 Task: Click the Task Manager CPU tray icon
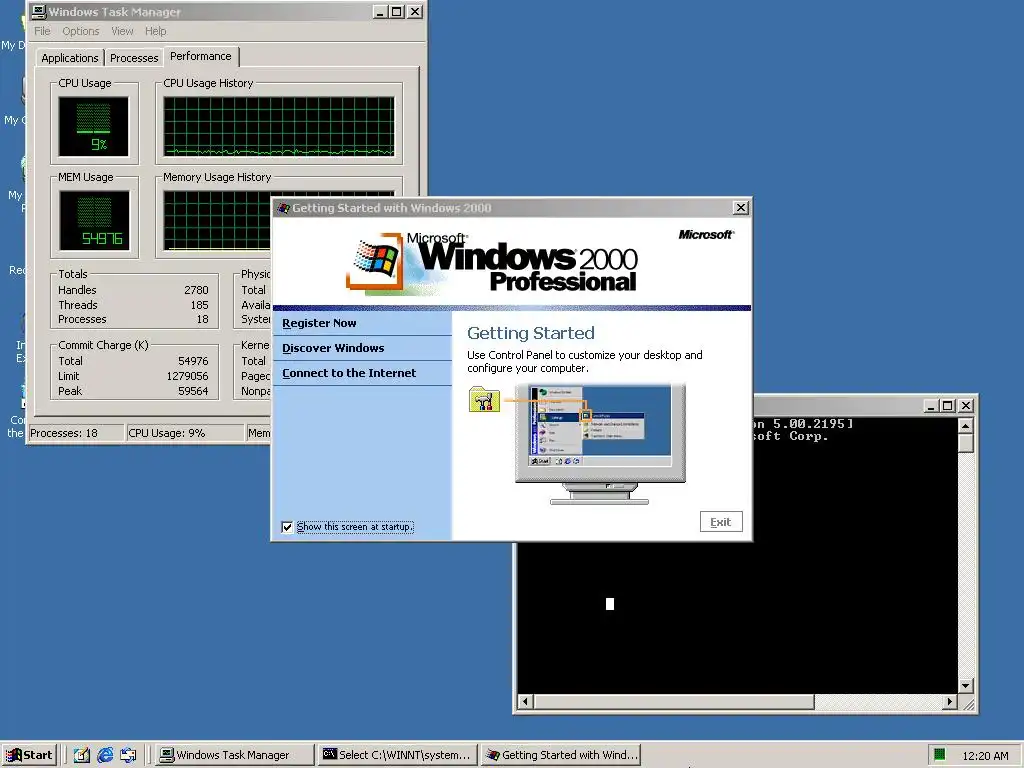coord(939,755)
